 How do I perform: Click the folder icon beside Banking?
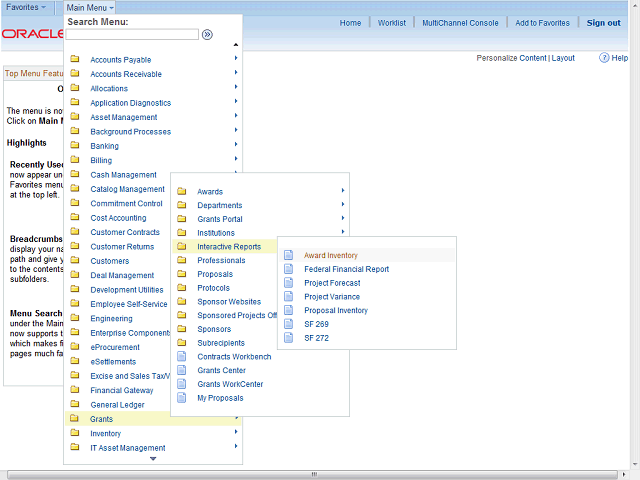(75, 145)
